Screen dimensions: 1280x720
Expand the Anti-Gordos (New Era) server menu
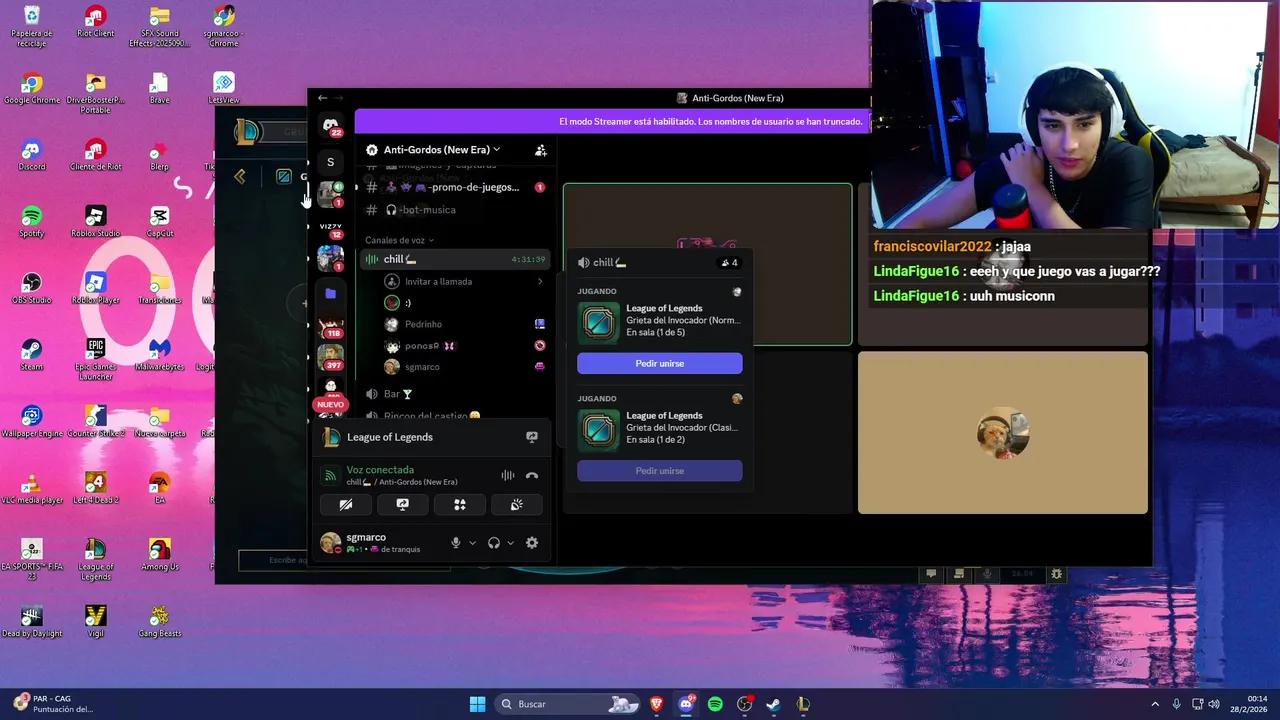(x=441, y=150)
